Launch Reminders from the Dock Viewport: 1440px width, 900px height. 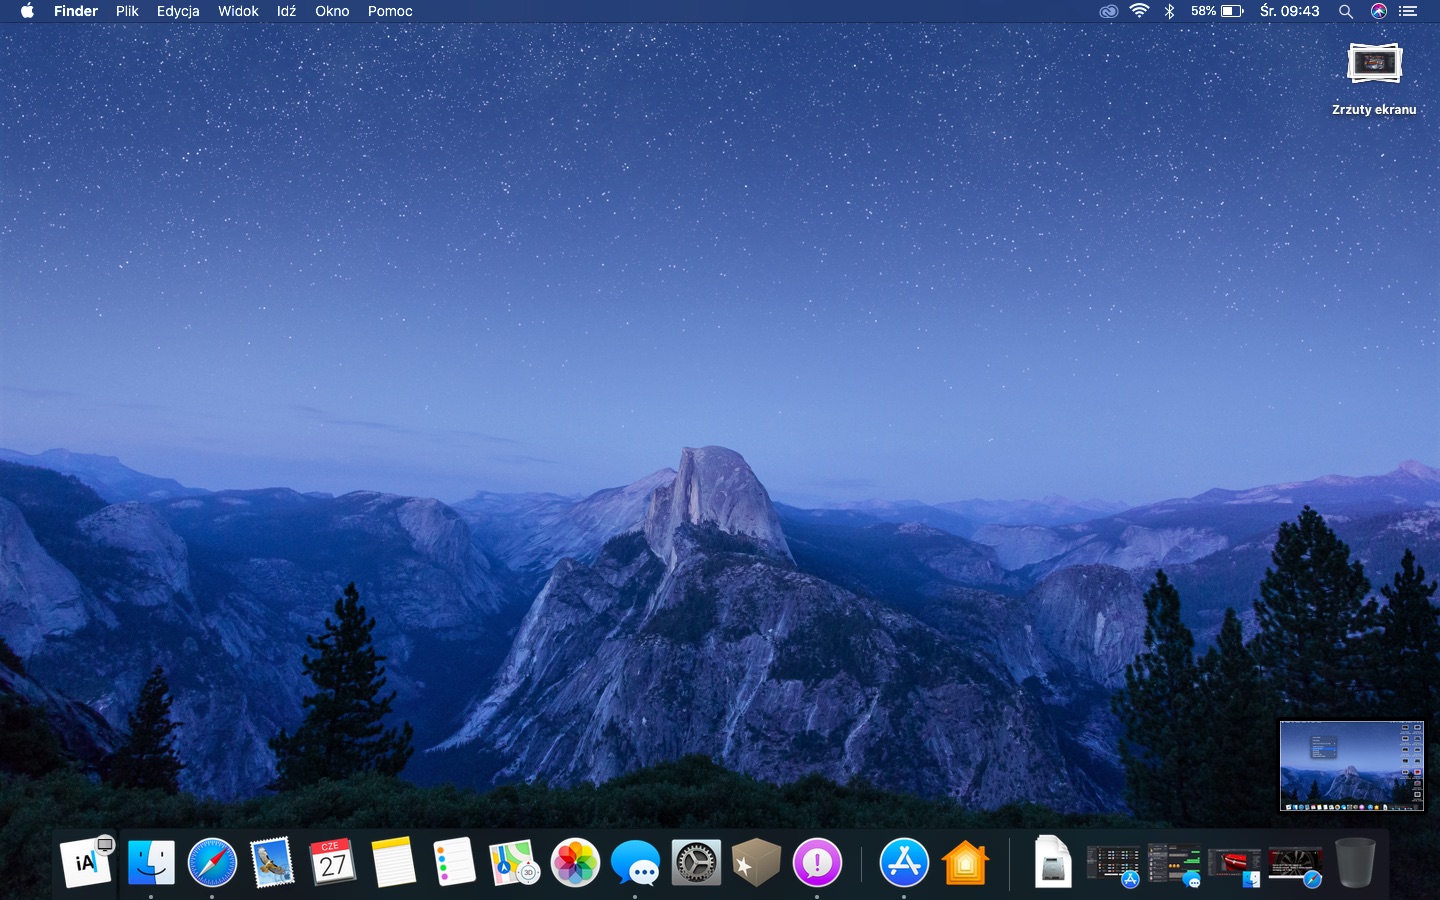[x=454, y=862]
